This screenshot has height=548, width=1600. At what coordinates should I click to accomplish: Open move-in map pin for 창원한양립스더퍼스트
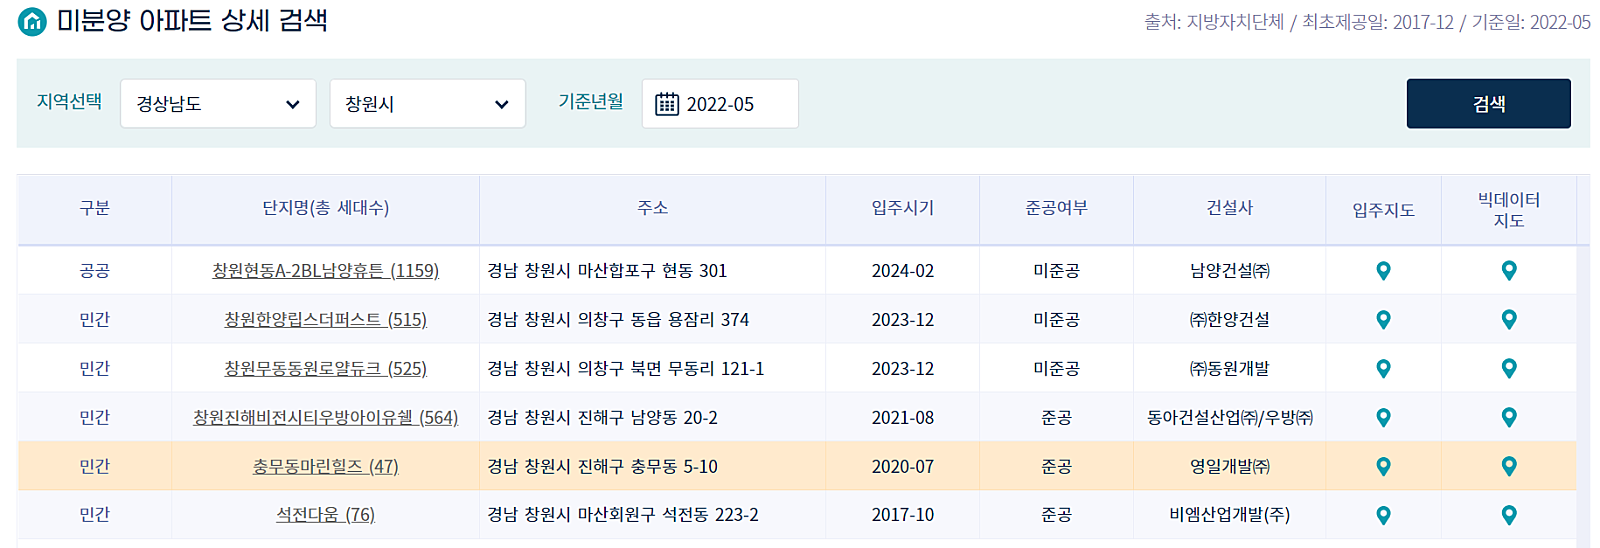[x=1383, y=320]
